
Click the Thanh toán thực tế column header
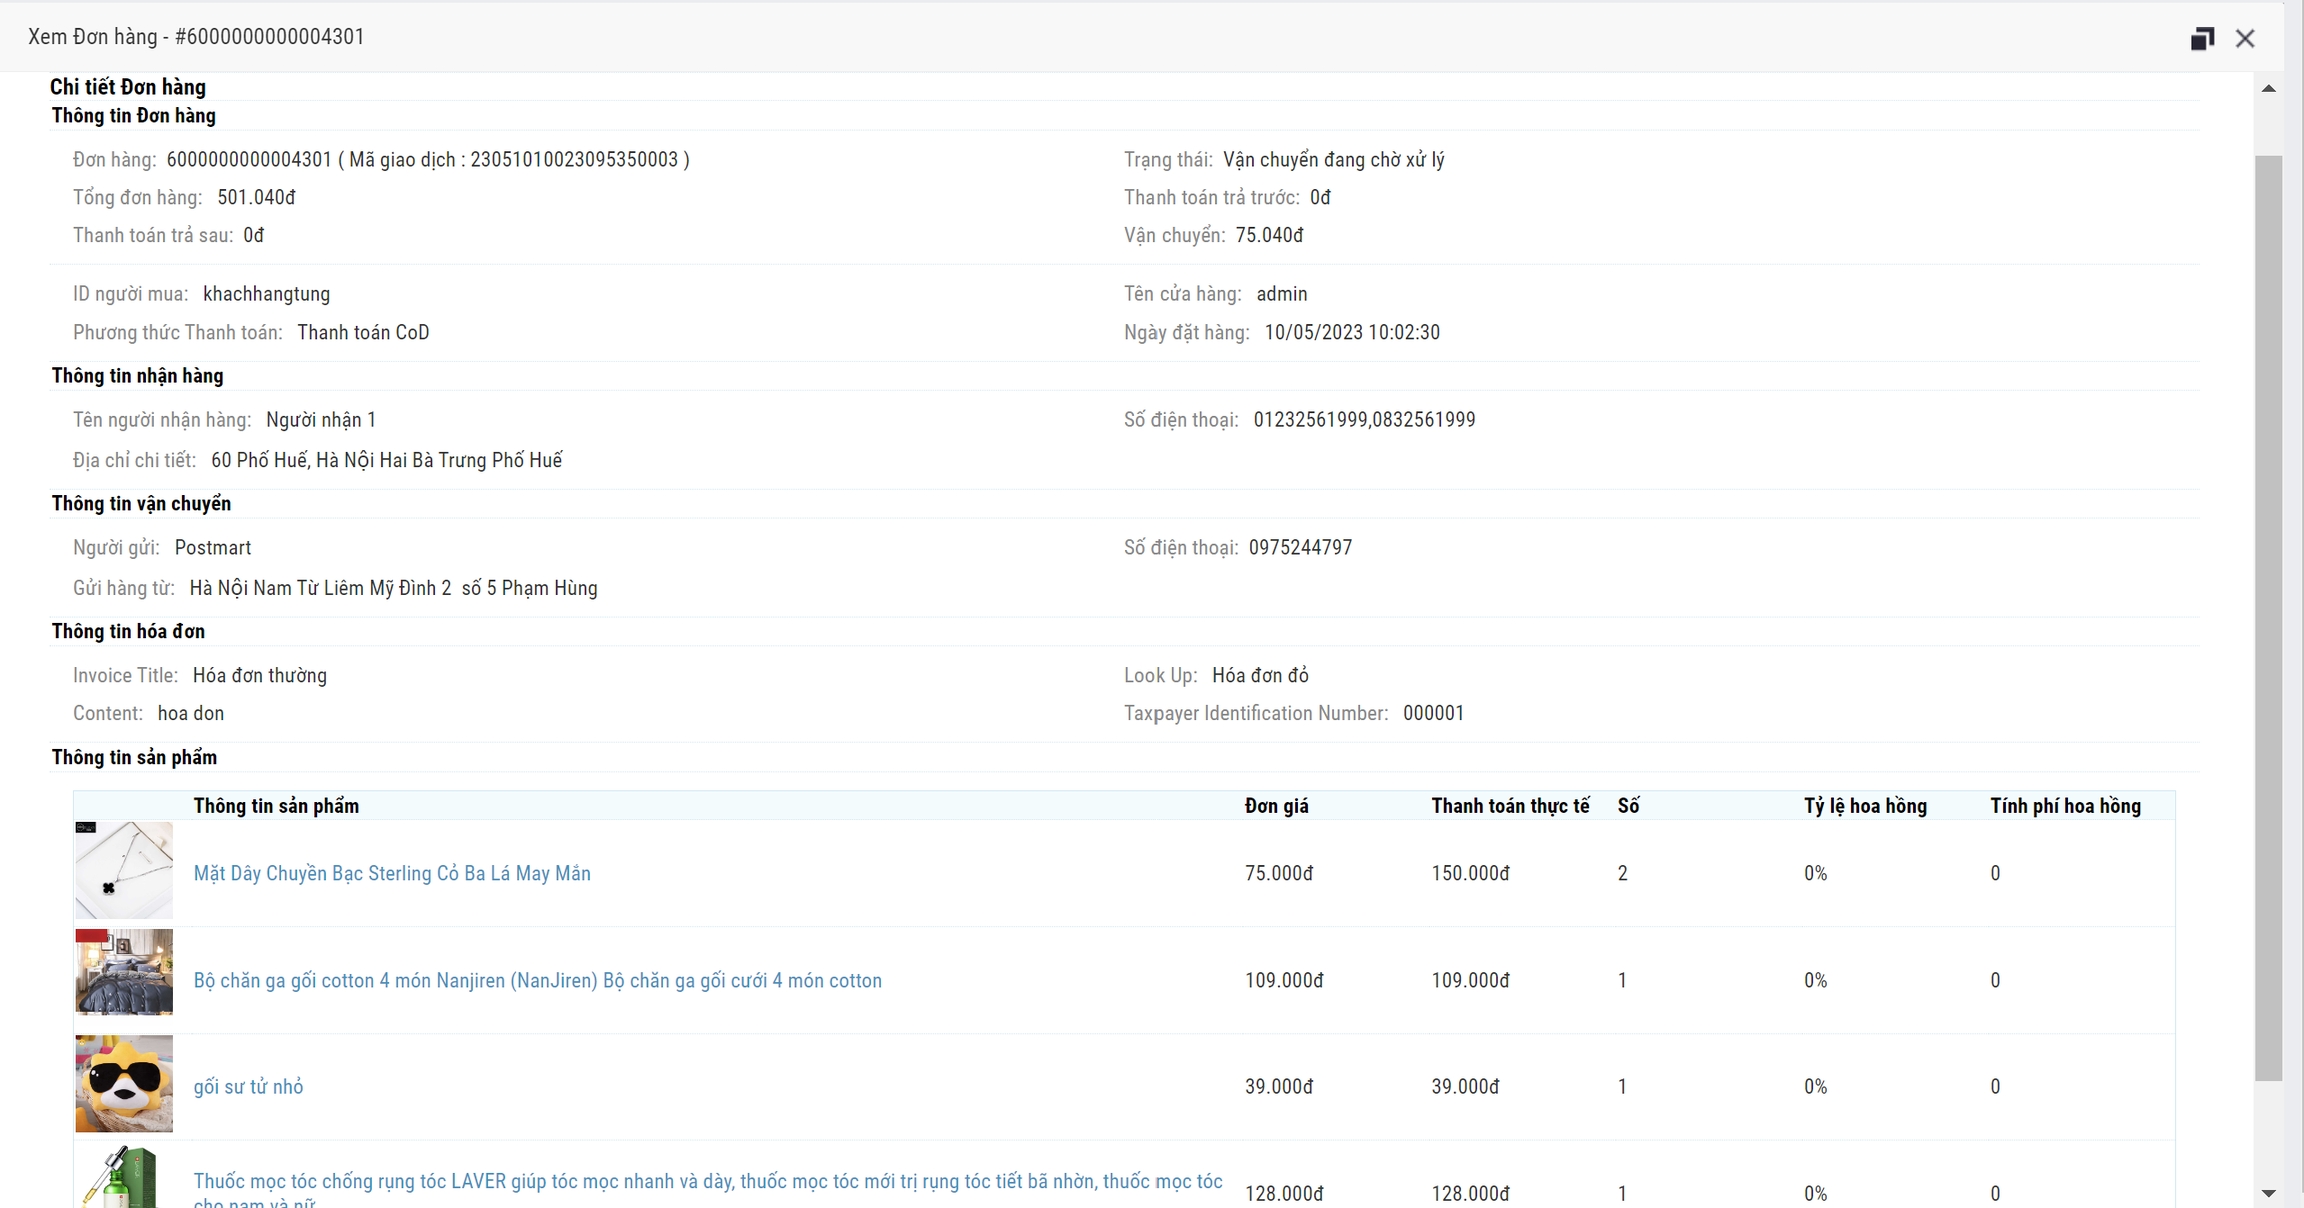(x=1509, y=806)
